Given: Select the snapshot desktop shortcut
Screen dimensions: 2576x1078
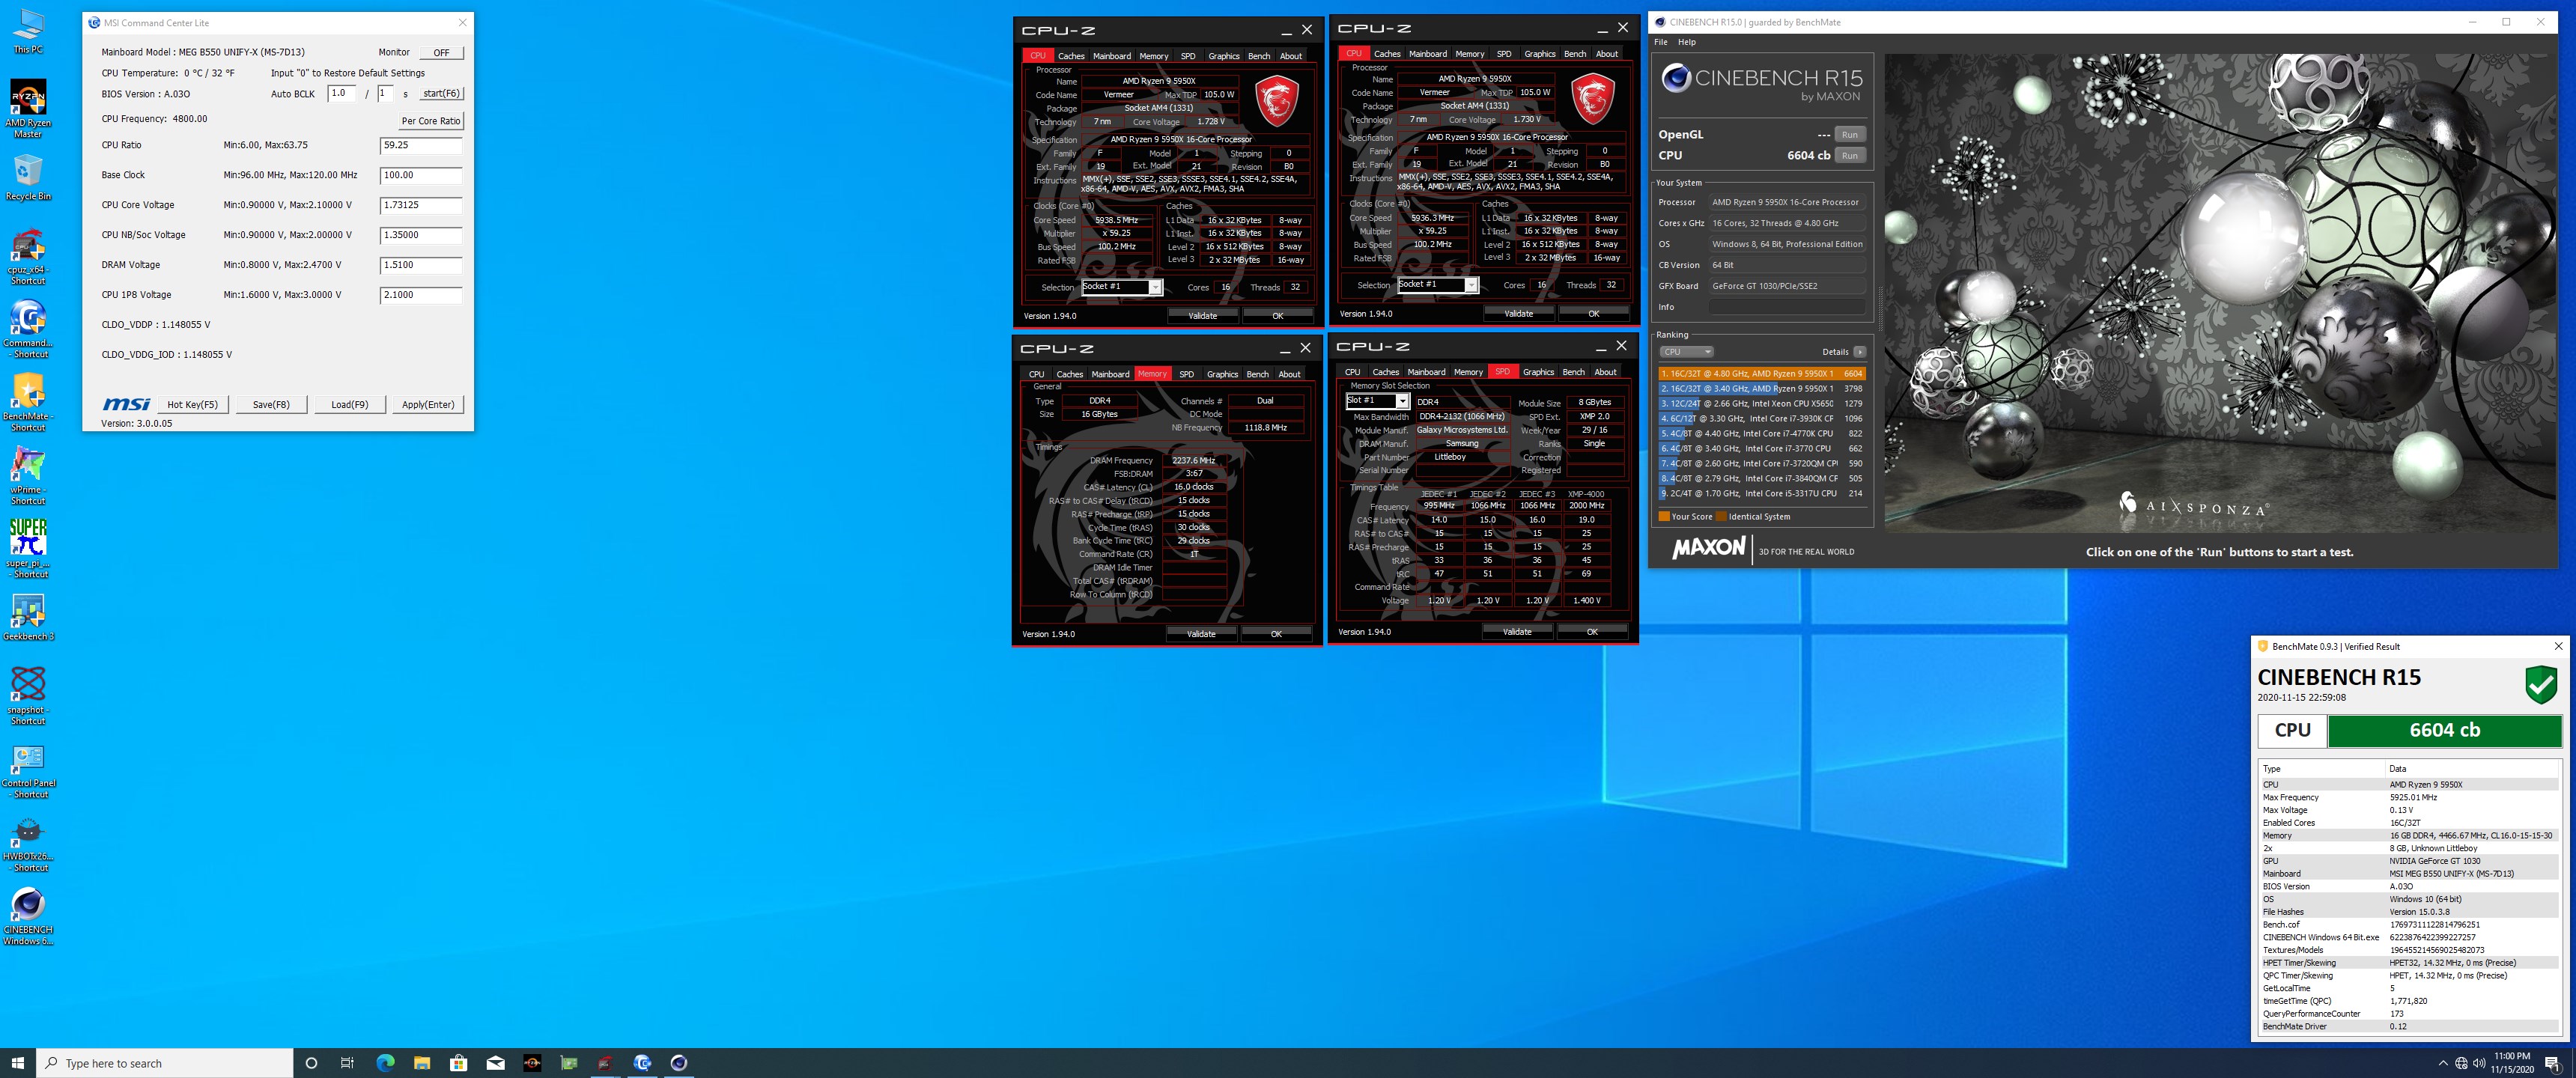Looking at the screenshot, I should [x=28, y=696].
